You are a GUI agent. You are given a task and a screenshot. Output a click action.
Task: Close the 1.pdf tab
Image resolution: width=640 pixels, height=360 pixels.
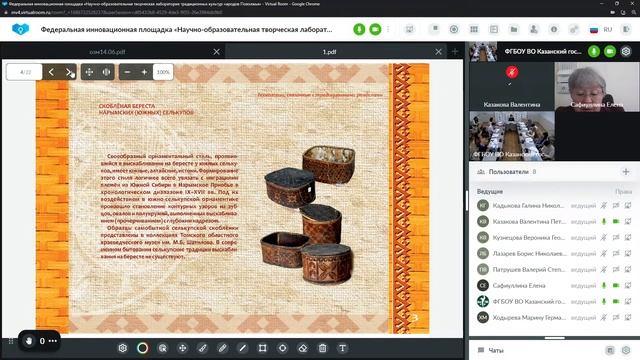tap(438, 52)
